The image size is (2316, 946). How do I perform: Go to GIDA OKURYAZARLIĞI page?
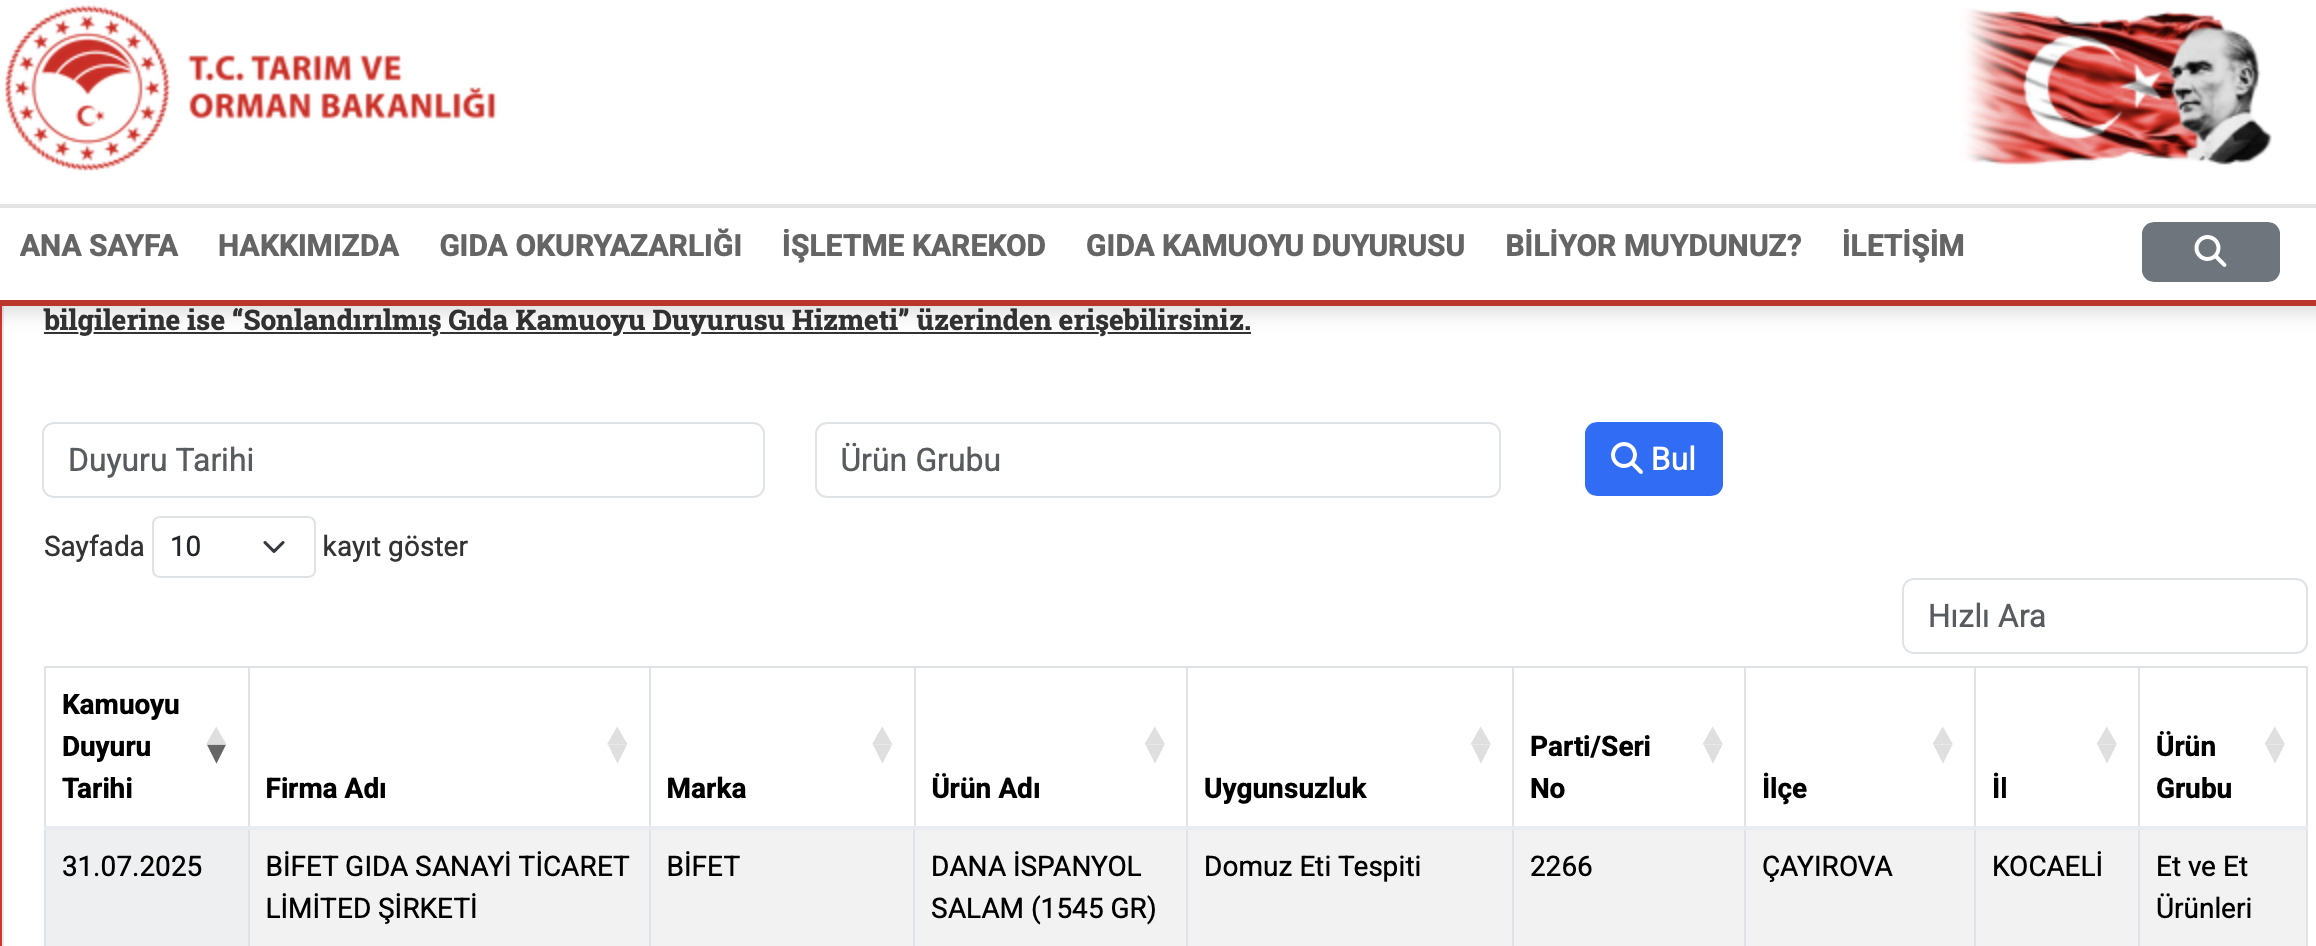pos(590,246)
